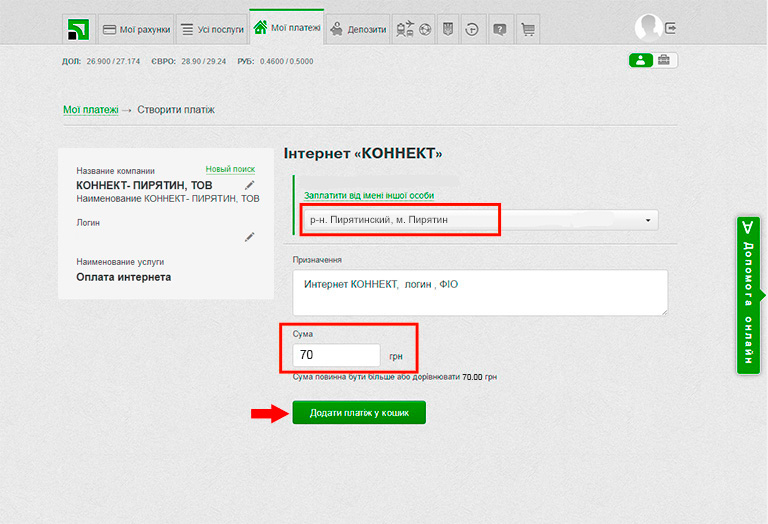Open the regular payments clock icon

click(472, 29)
